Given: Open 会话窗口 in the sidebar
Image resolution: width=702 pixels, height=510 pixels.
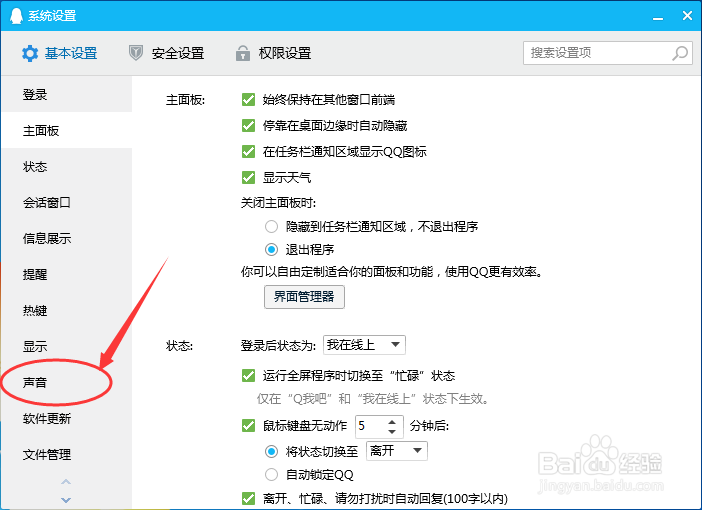Looking at the screenshot, I should click(67, 202).
